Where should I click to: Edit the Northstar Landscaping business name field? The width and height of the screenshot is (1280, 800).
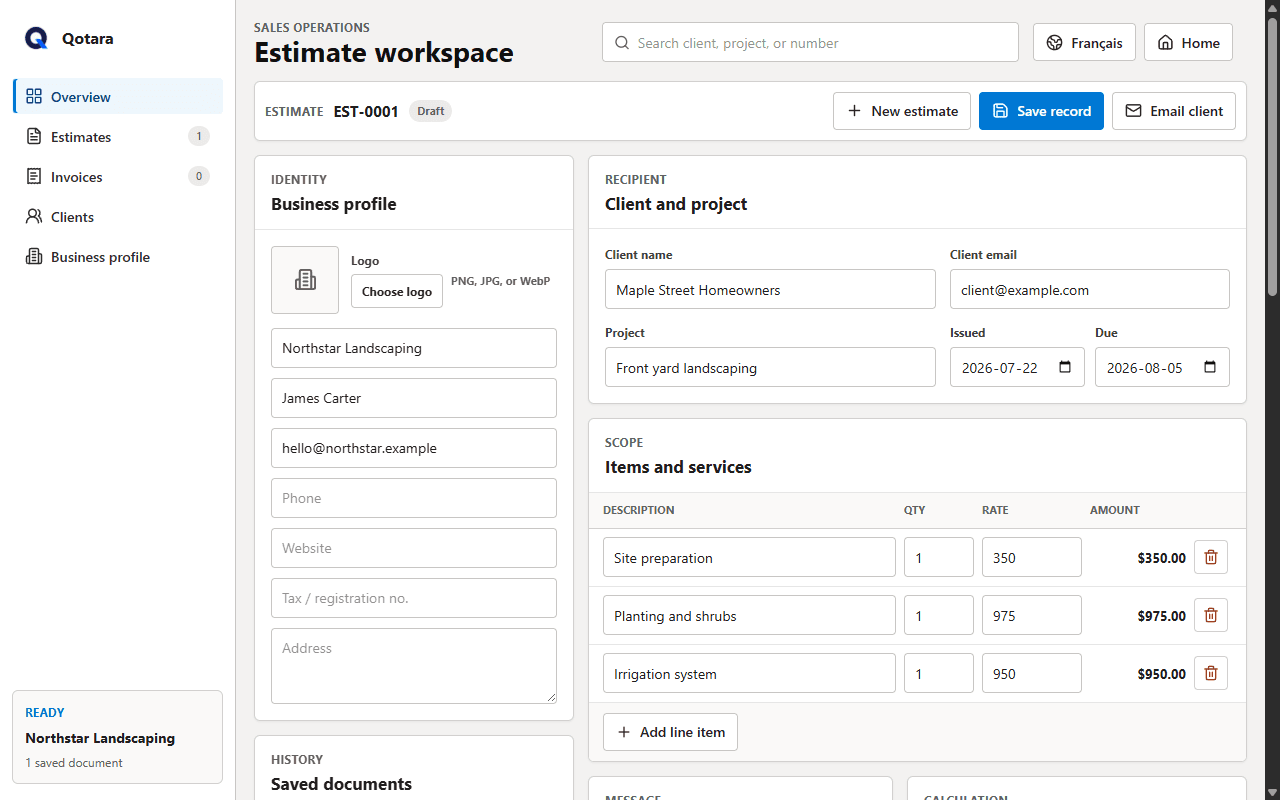point(414,348)
